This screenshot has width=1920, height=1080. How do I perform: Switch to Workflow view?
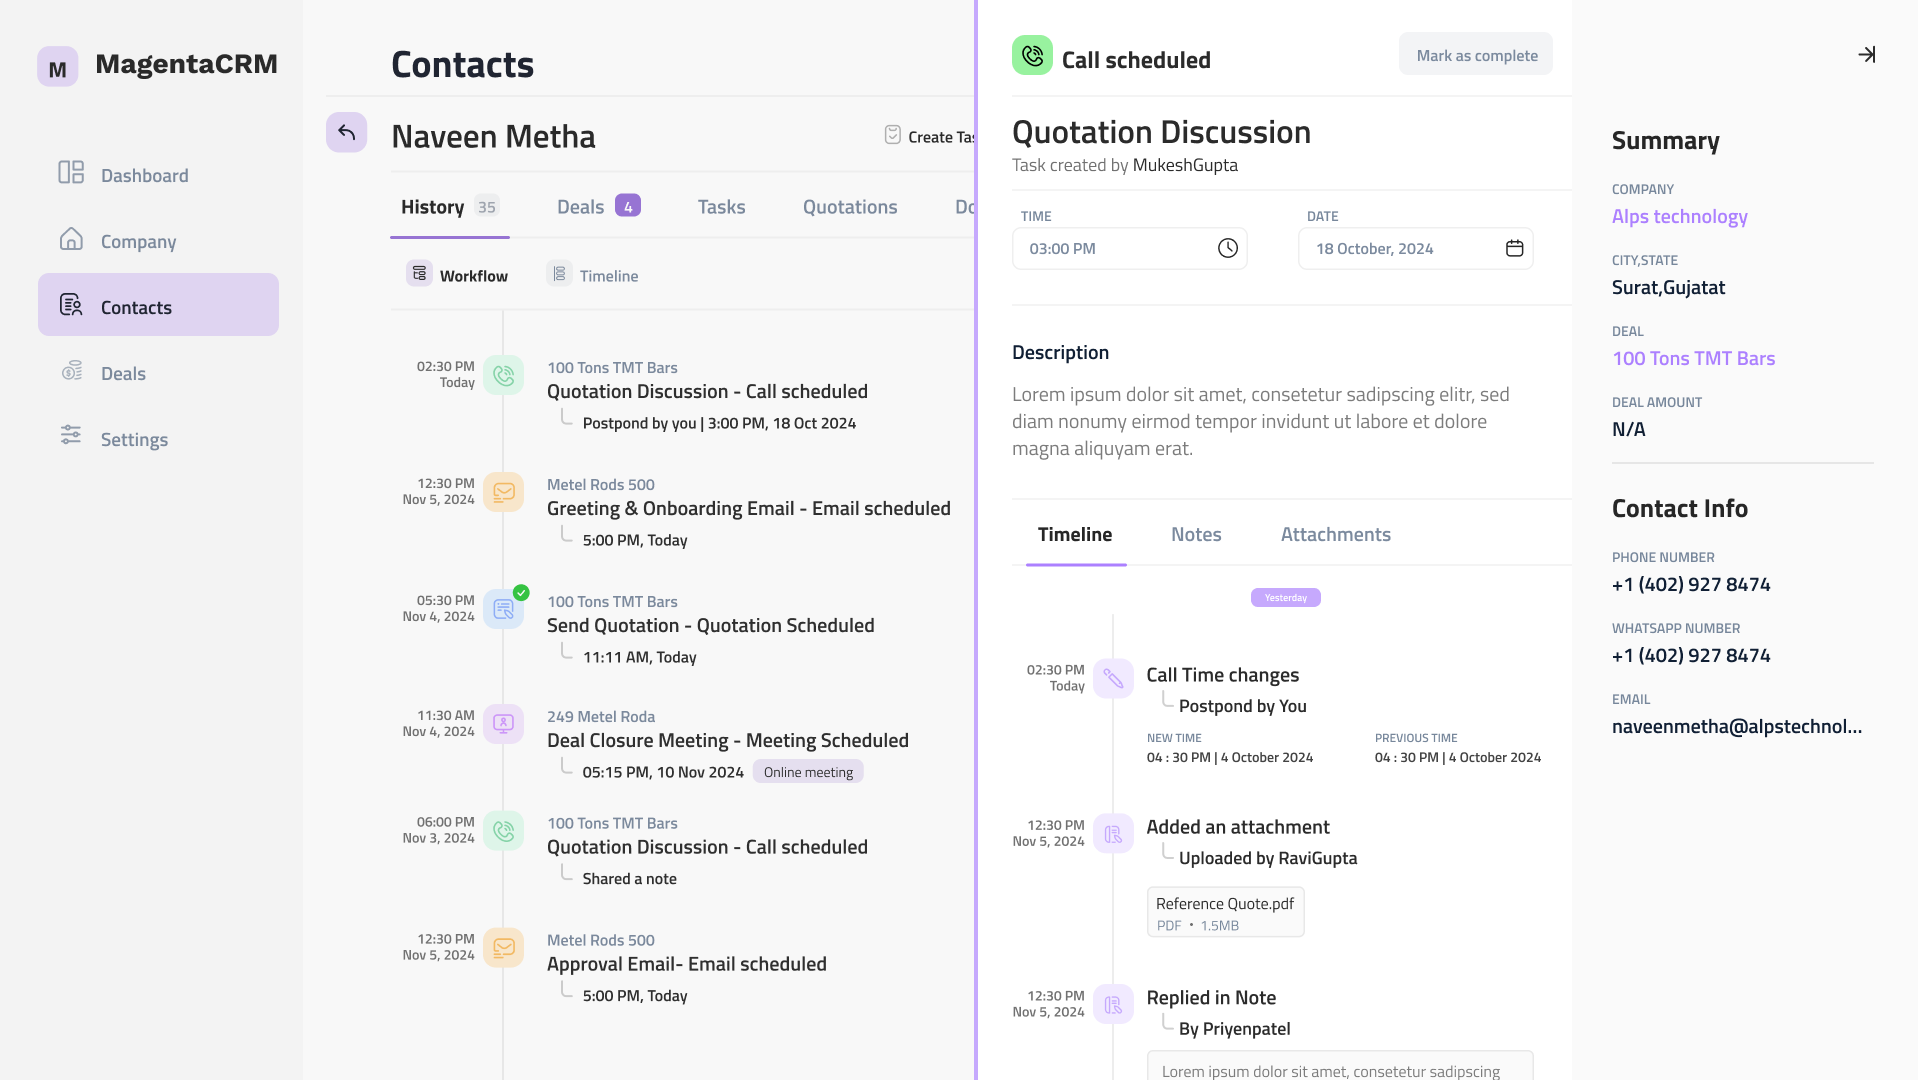[x=458, y=275]
